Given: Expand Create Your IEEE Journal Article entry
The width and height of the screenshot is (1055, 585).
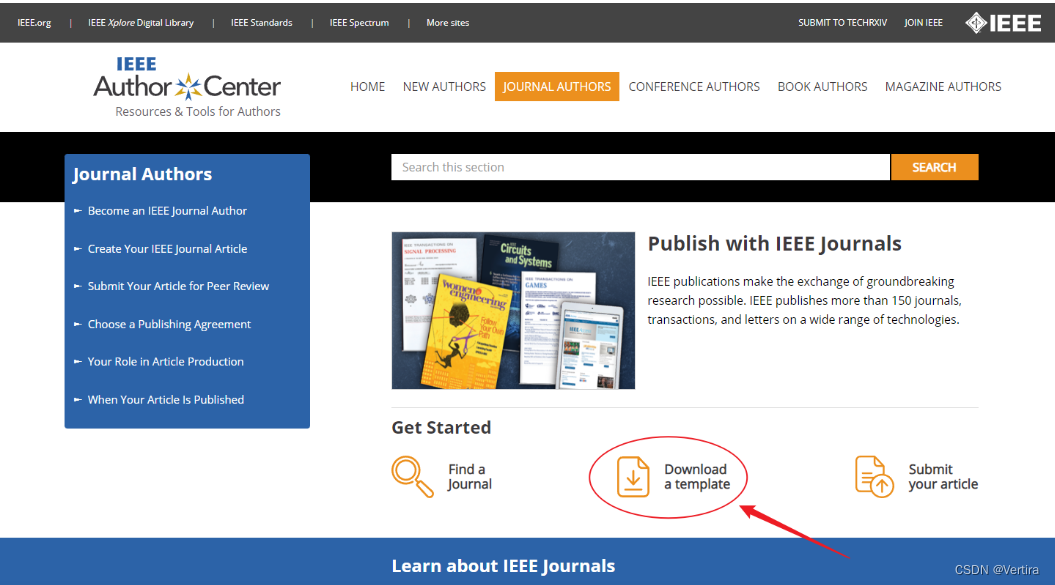Looking at the screenshot, I should [x=166, y=249].
